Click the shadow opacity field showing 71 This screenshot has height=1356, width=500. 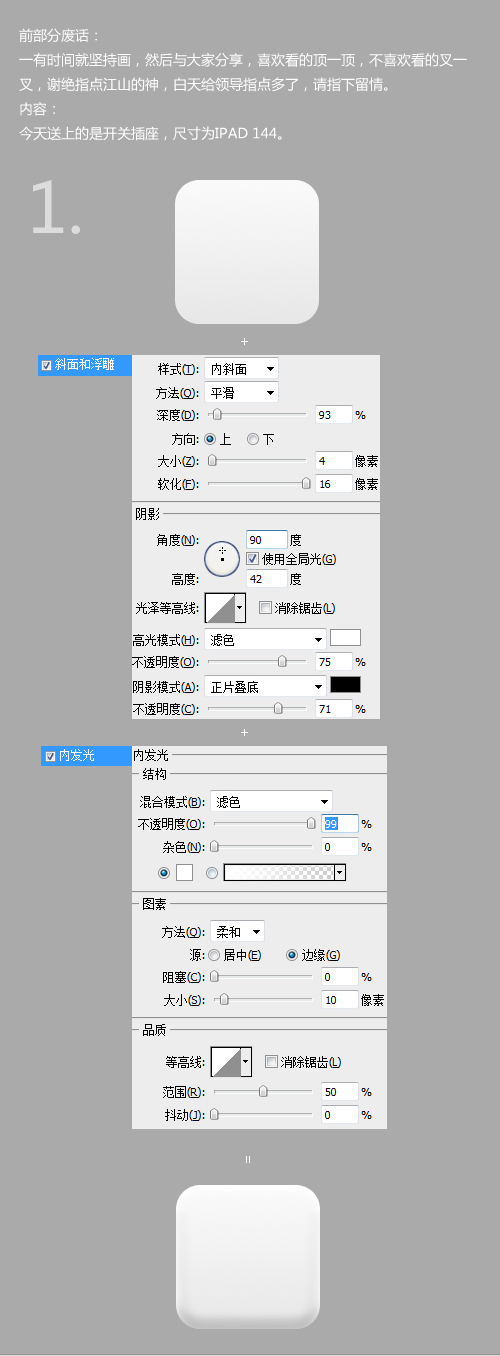[334, 709]
